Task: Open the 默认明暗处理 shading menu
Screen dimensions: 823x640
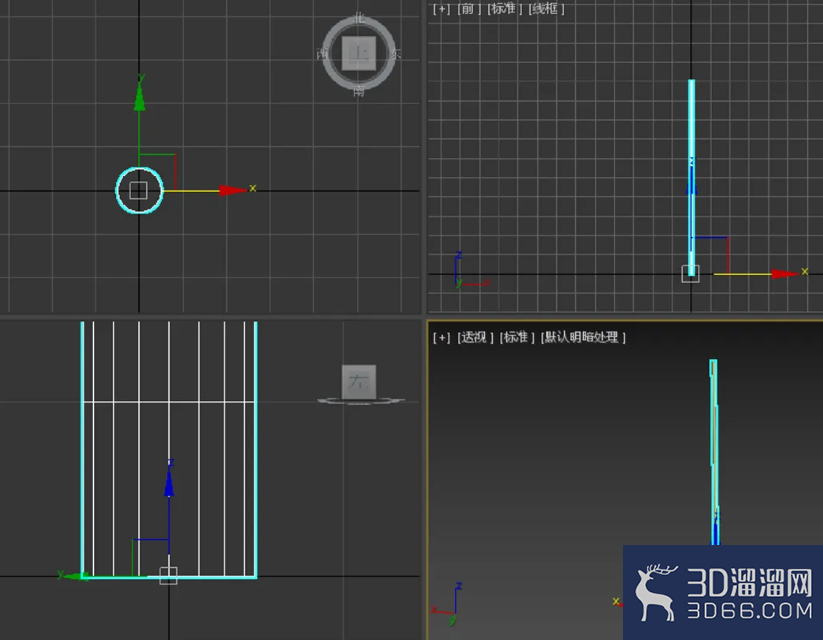Action: click(583, 338)
